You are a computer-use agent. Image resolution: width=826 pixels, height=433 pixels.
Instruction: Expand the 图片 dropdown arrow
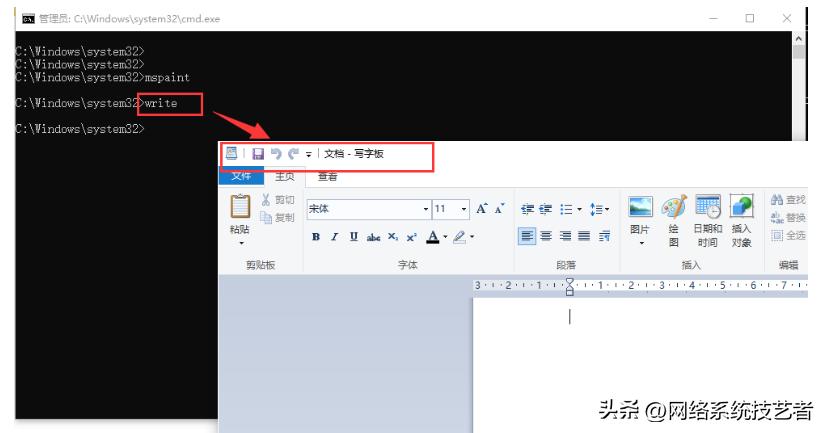point(642,243)
